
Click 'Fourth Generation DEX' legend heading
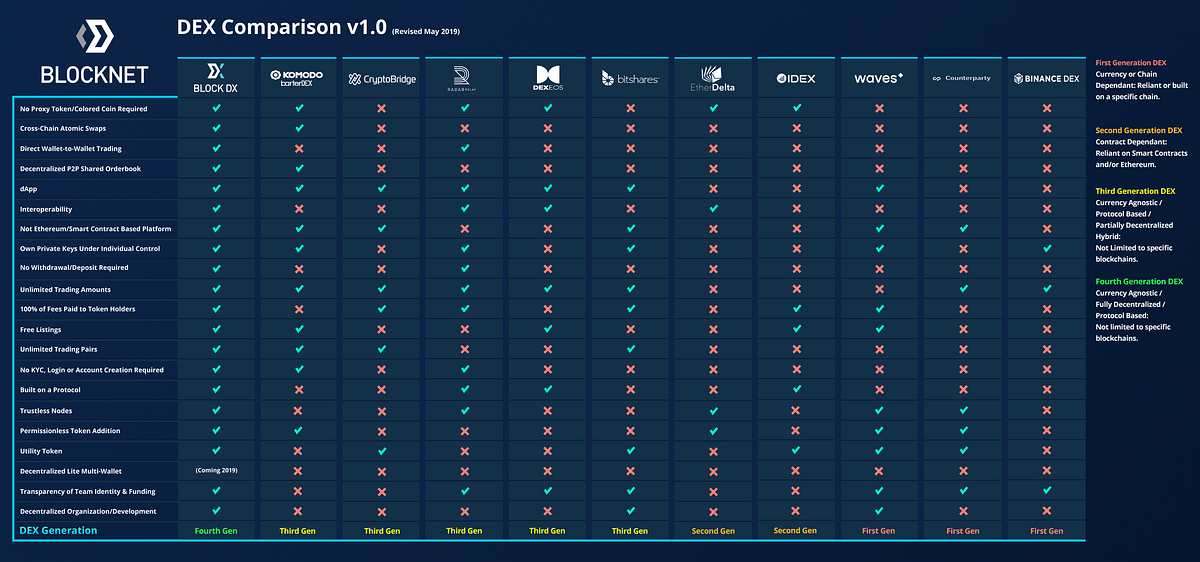(x=1139, y=281)
